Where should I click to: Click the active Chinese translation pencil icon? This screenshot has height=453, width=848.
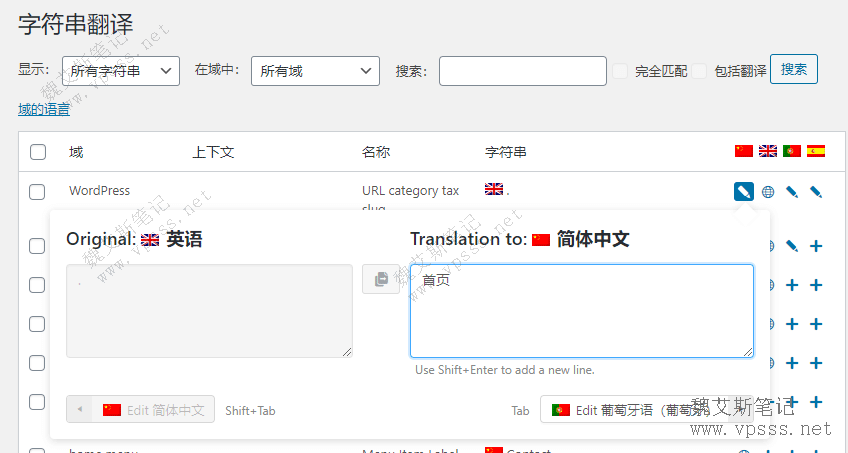tap(743, 191)
